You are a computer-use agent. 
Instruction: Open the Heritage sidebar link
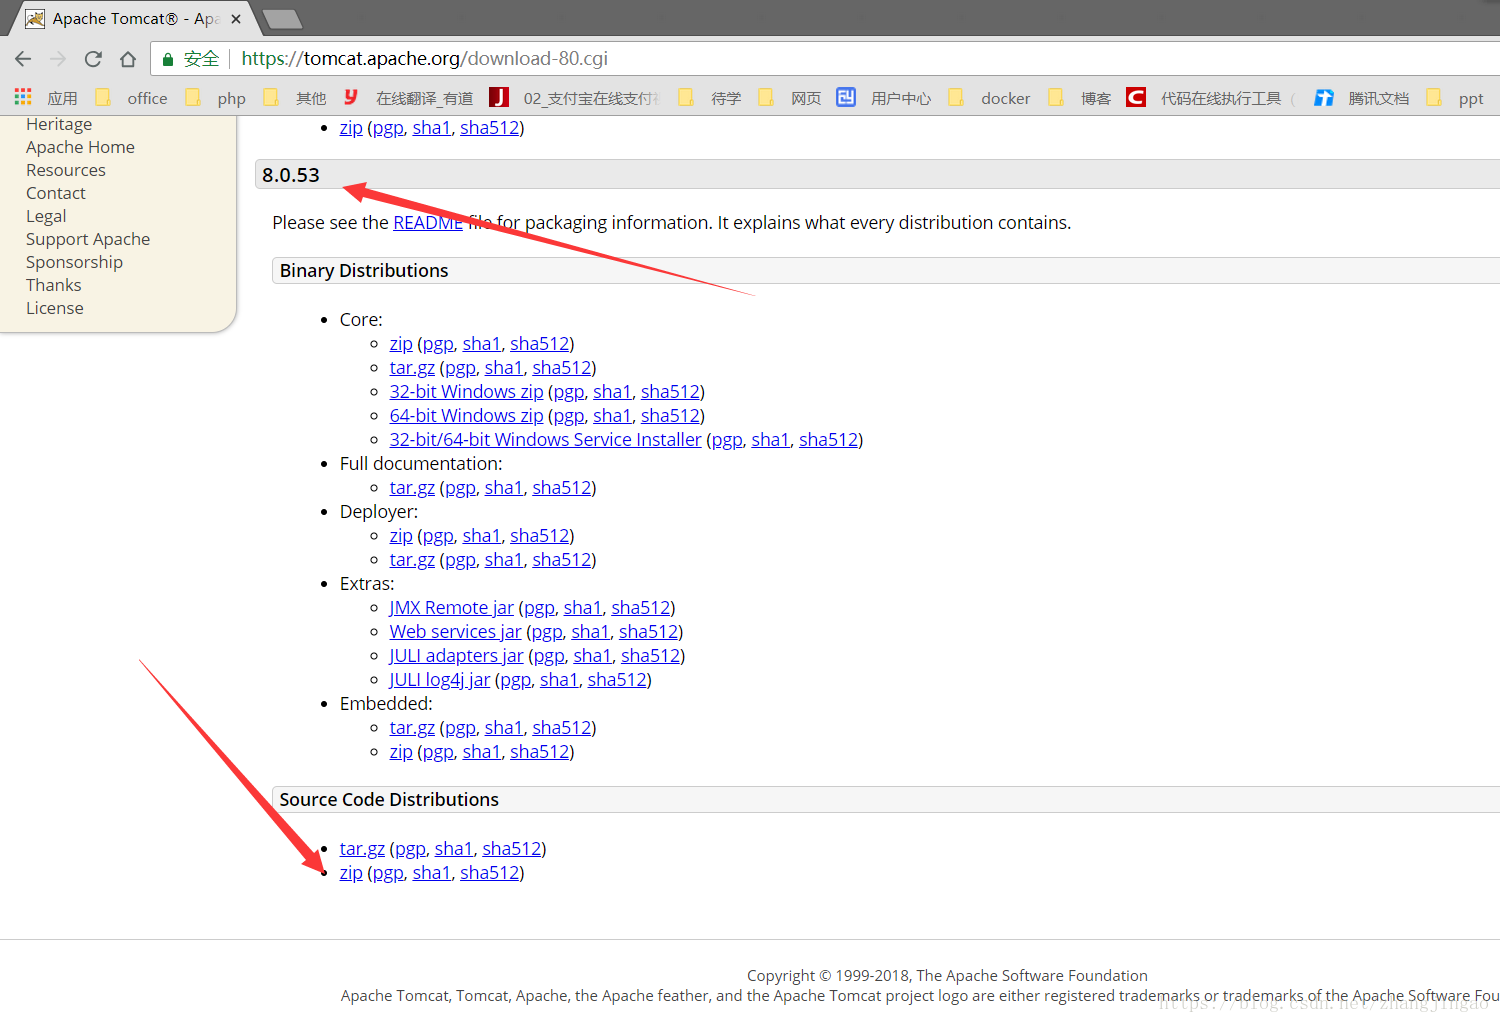point(59,124)
